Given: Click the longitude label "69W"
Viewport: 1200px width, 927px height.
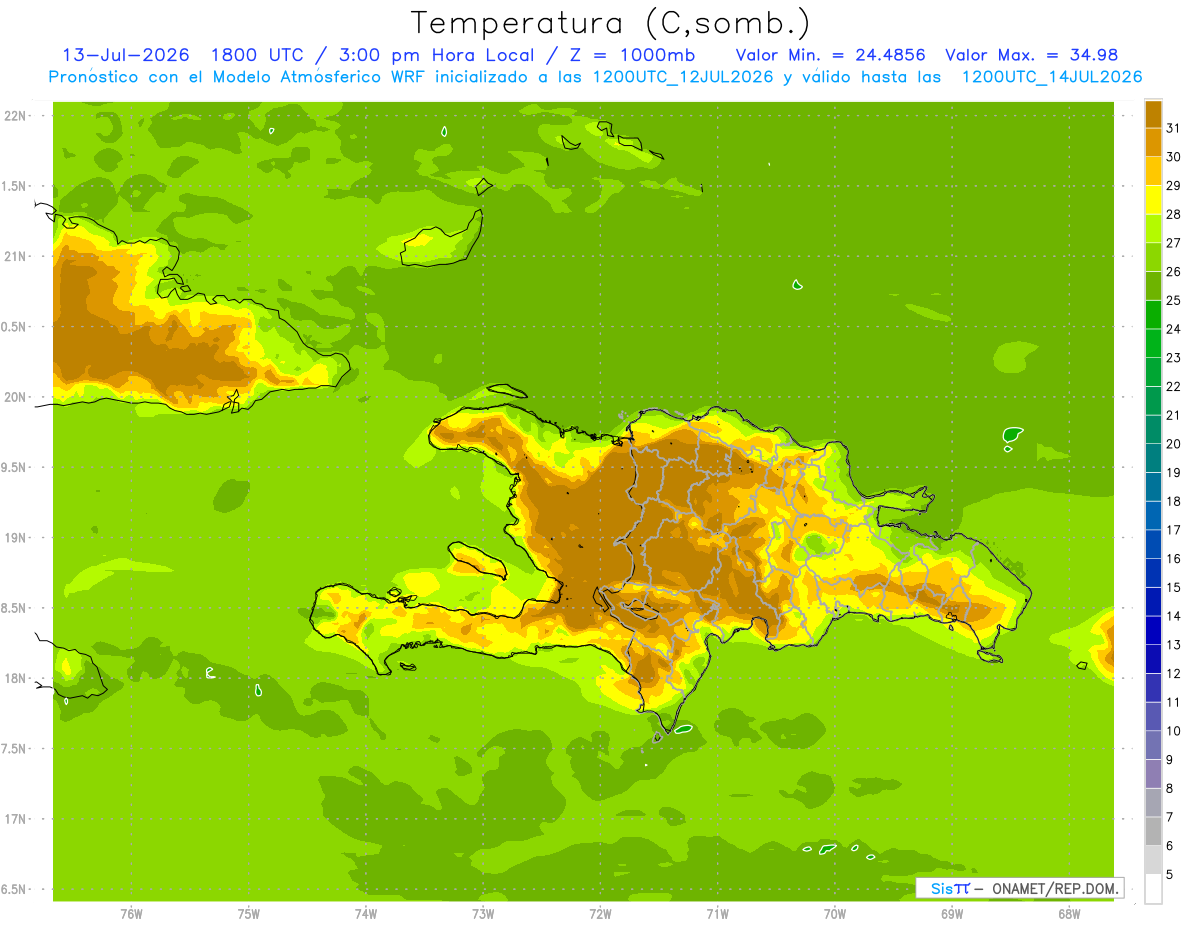Looking at the screenshot, I should pos(952,915).
